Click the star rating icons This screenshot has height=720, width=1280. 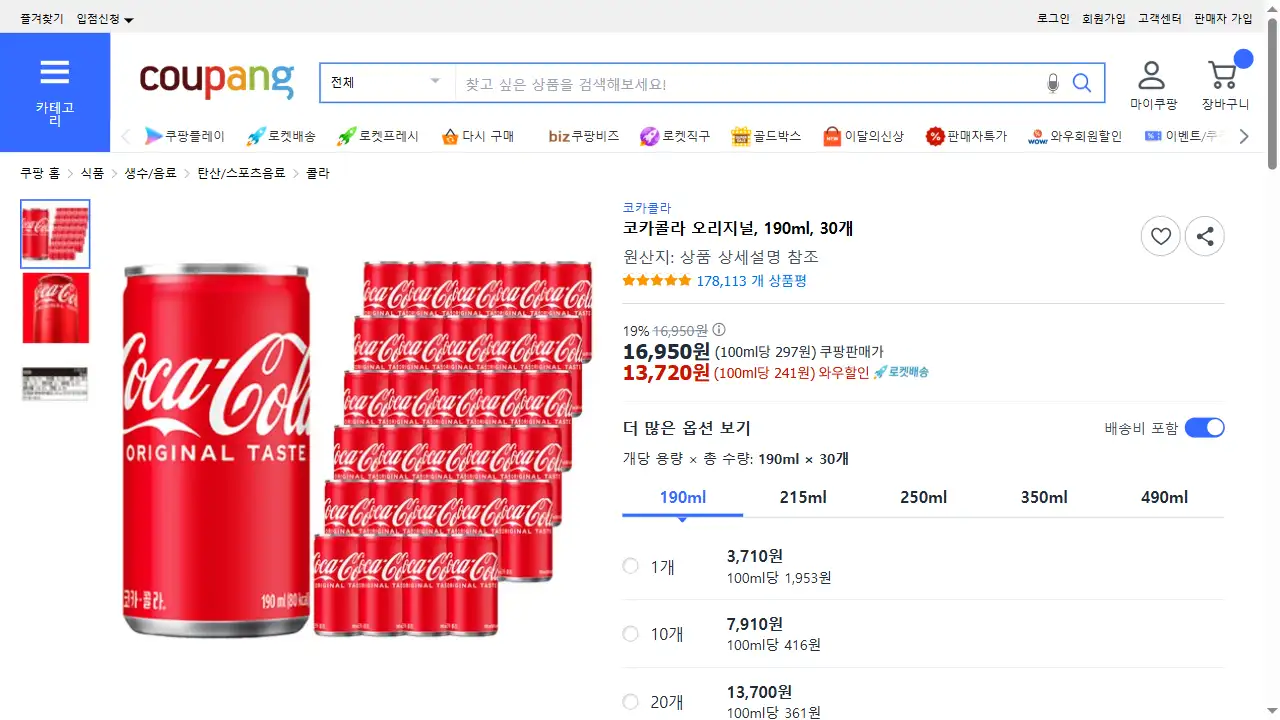click(x=656, y=281)
